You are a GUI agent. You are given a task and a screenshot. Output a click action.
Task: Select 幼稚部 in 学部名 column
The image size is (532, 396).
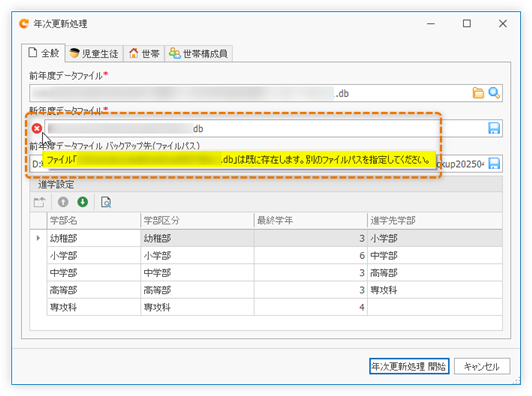[x=93, y=238]
